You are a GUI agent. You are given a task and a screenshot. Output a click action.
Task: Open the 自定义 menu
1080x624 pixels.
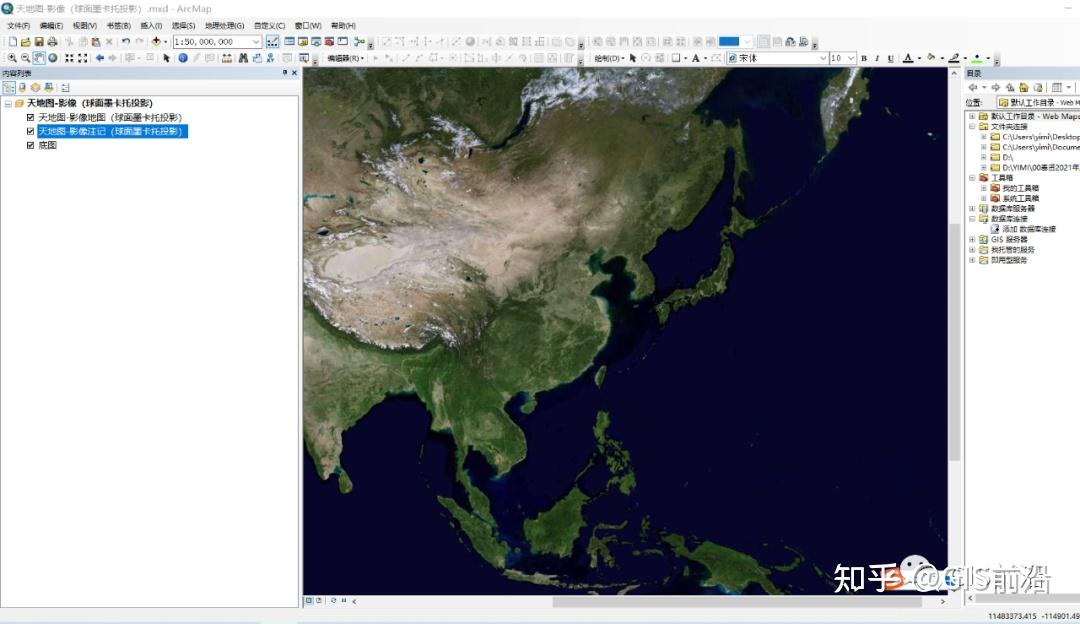point(269,25)
